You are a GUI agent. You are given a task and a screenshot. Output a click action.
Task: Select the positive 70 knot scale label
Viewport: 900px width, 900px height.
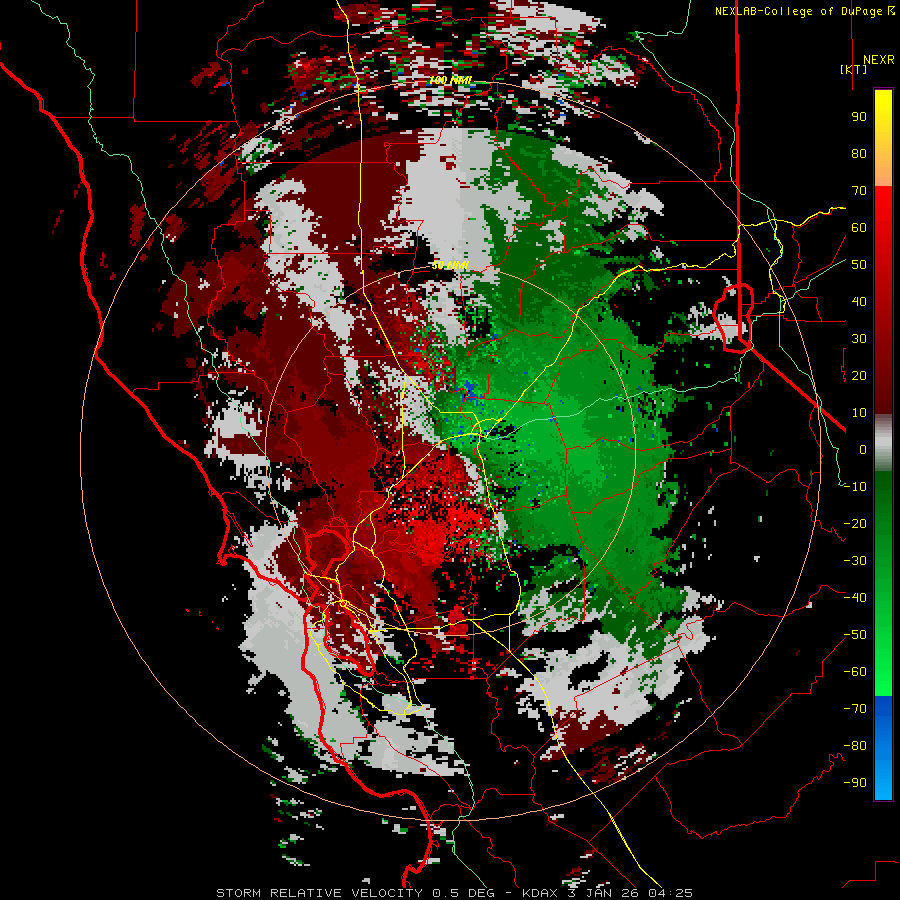coord(859,191)
